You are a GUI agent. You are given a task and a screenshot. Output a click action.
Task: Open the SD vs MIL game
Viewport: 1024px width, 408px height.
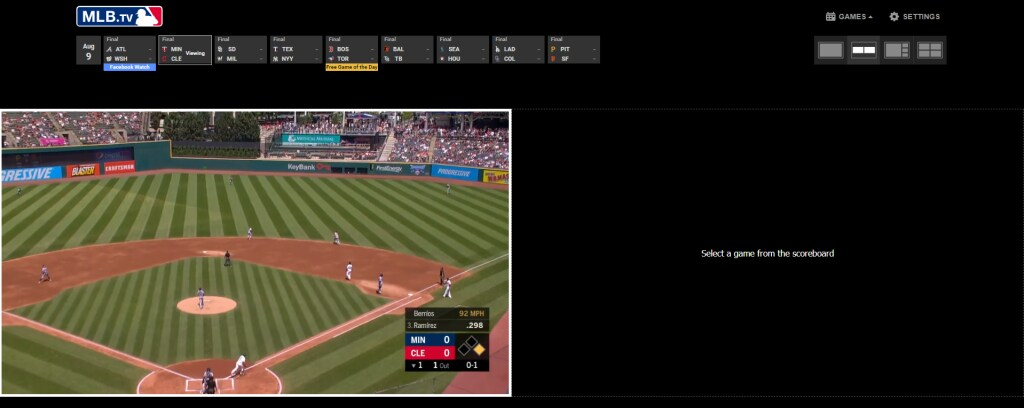tap(240, 50)
